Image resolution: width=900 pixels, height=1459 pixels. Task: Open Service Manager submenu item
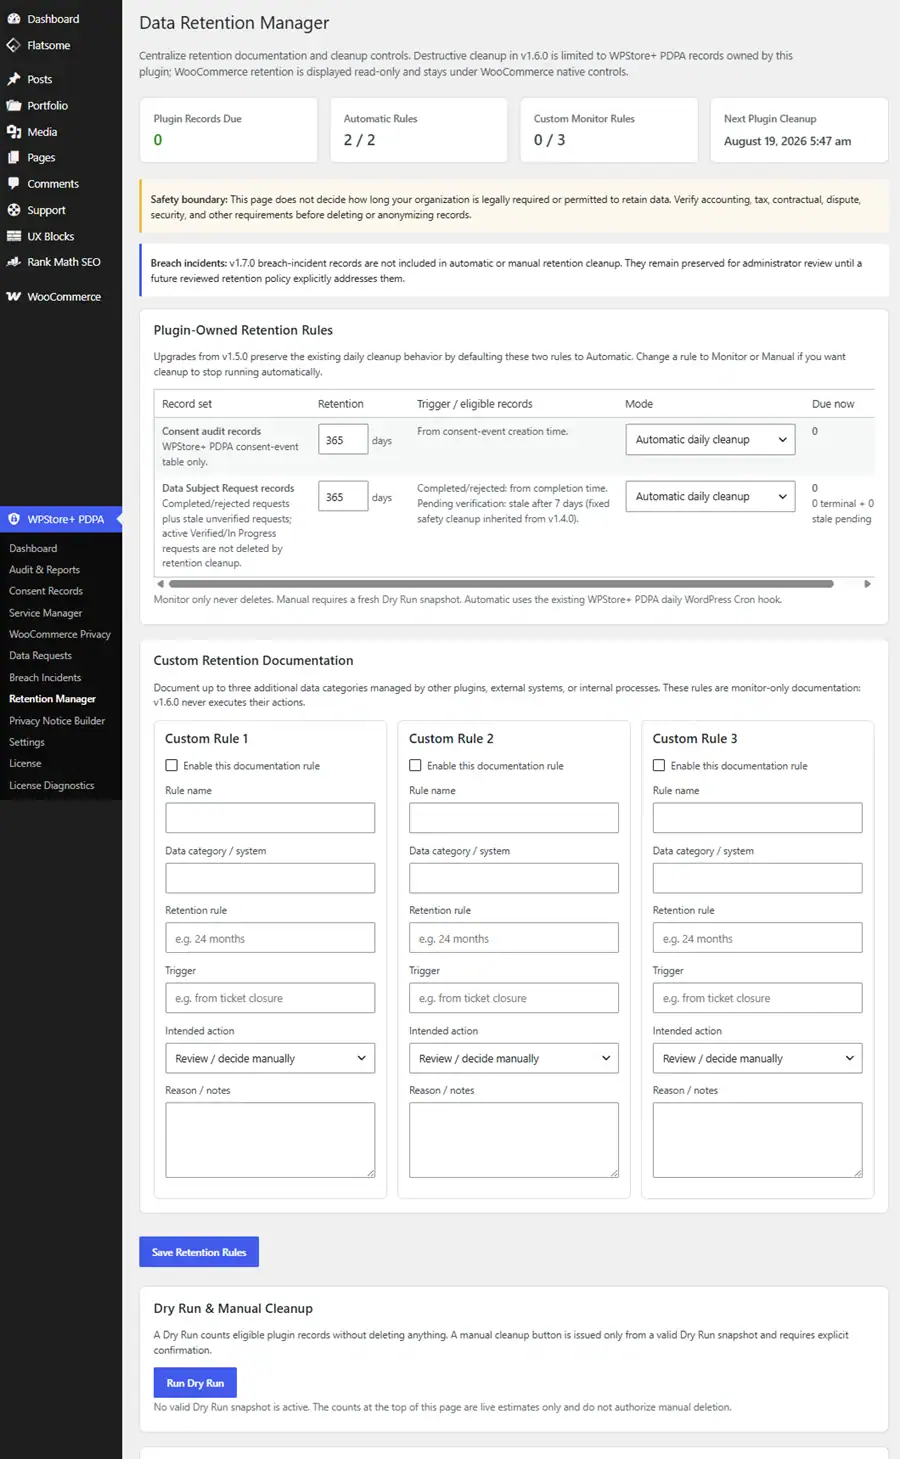pyautogui.click(x=45, y=613)
